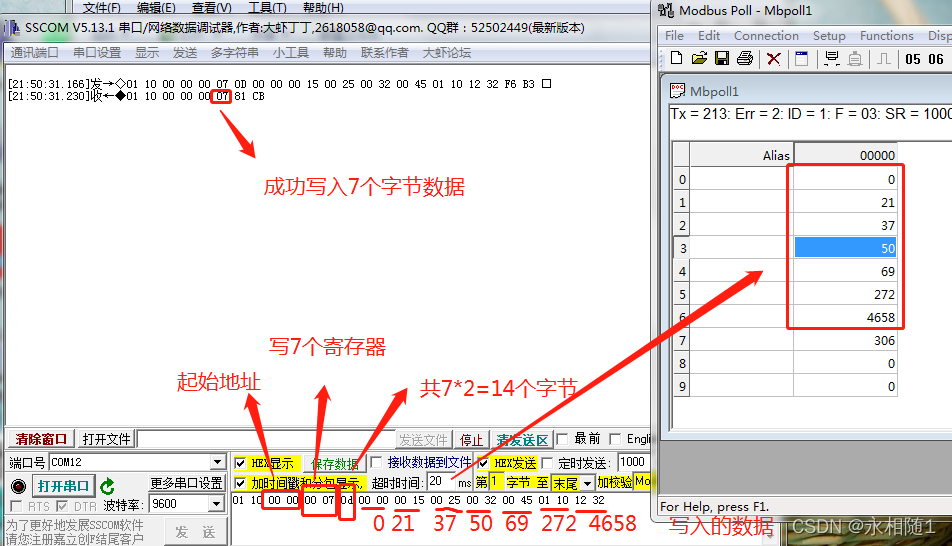Select Modbus Poll cell with value 272
The image size is (952, 546).
[845, 294]
